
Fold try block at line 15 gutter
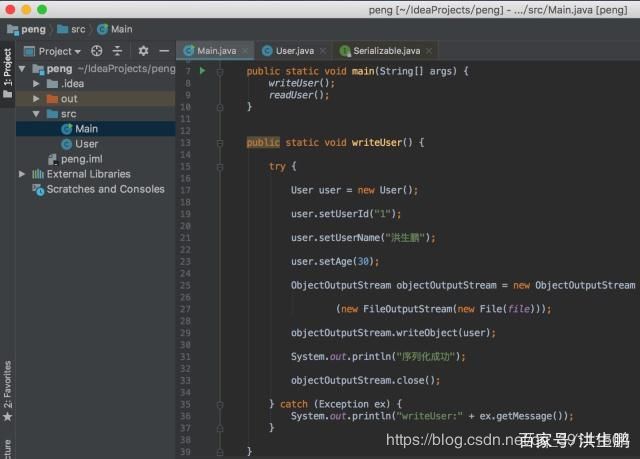coord(220,167)
